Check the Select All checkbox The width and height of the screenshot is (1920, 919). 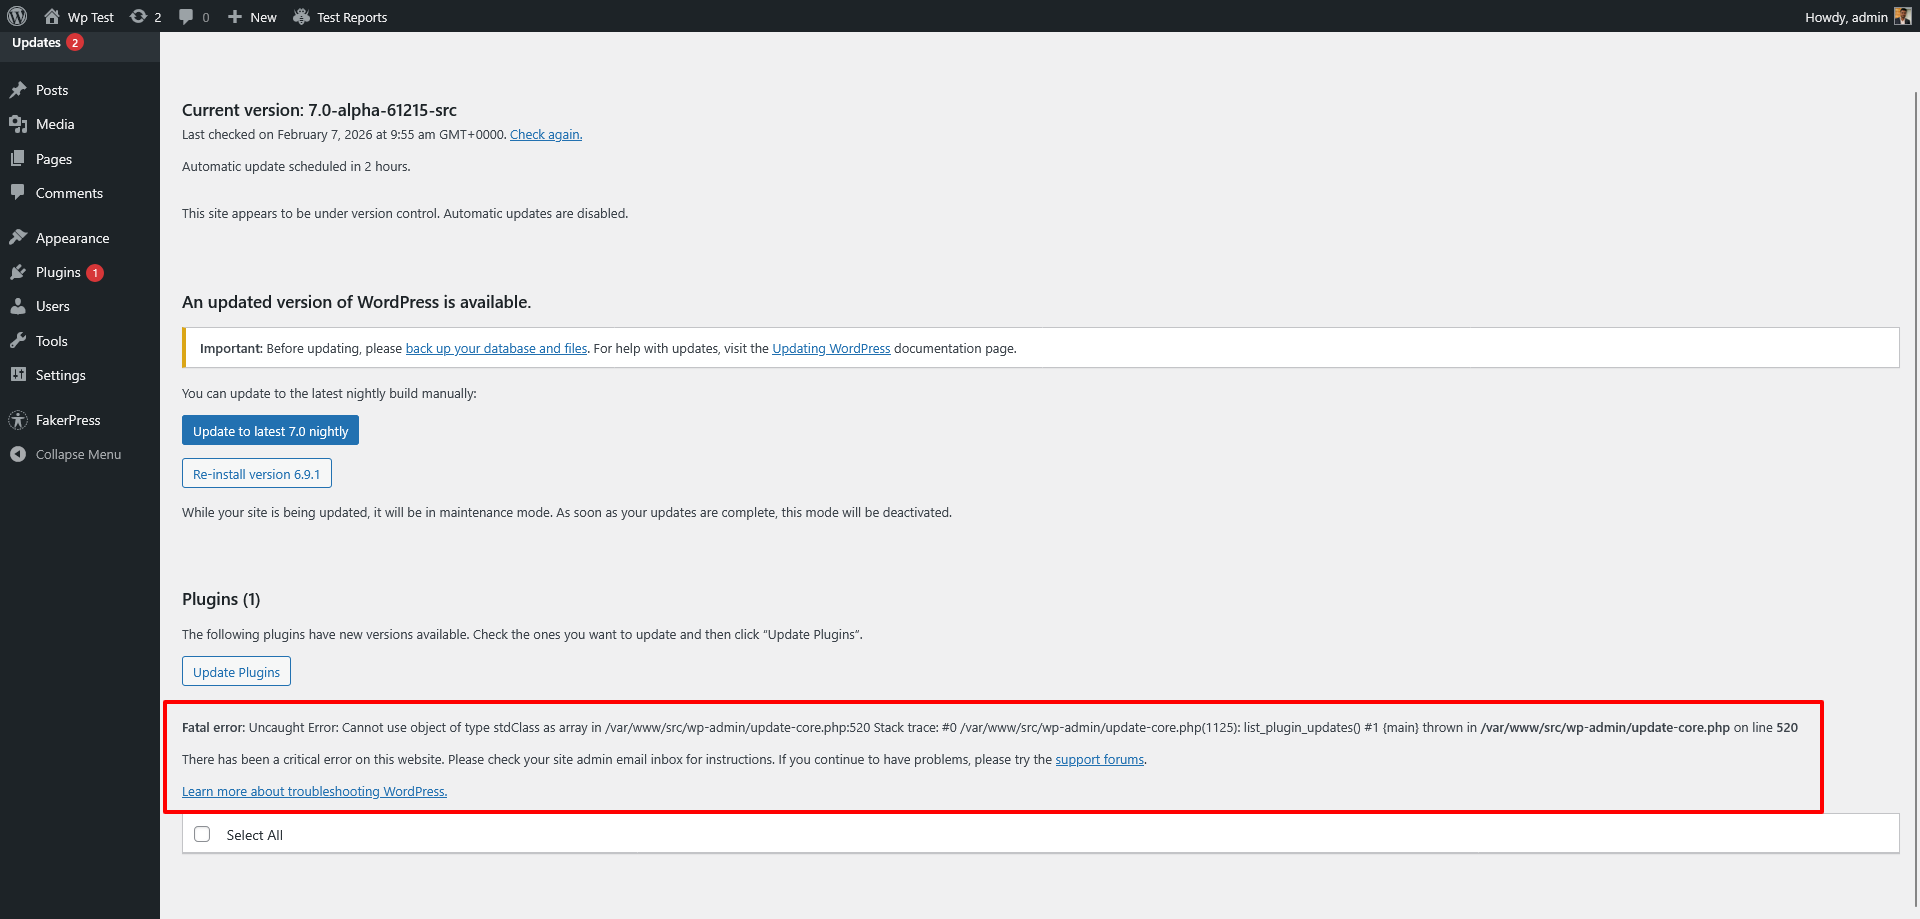click(x=202, y=834)
